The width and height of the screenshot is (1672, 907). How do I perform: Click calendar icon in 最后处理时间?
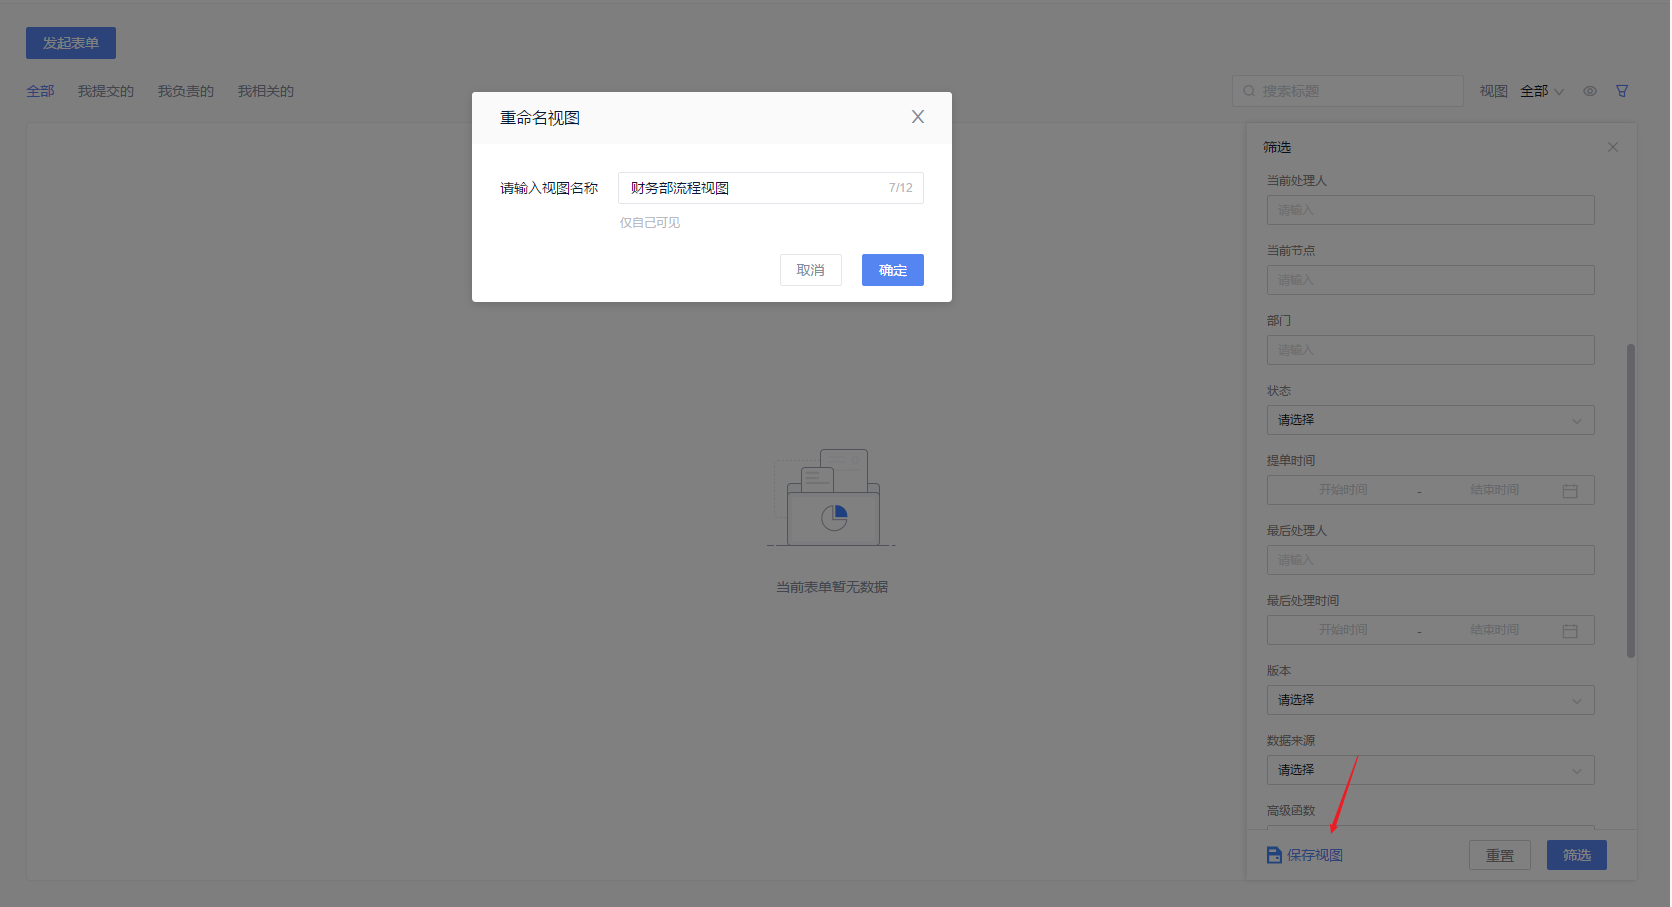pyautogui.click(x=1570, y=631)
